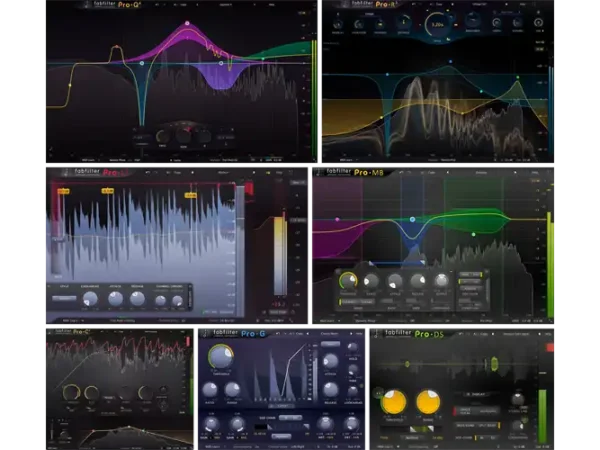Click the Pro-MB Attack knob
600x450 pixels.
pyautogui.click(x=395, y=281)
